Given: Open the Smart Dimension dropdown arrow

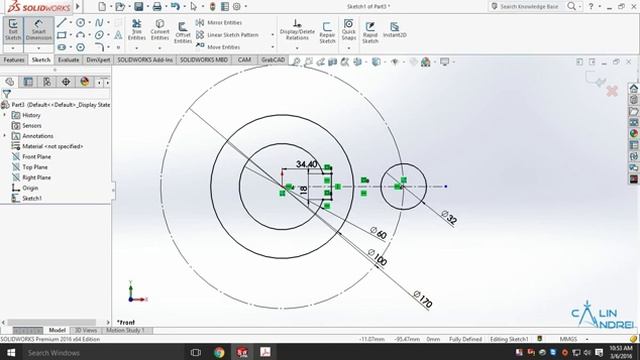Looking at the screenshot, I should [39, 48].
